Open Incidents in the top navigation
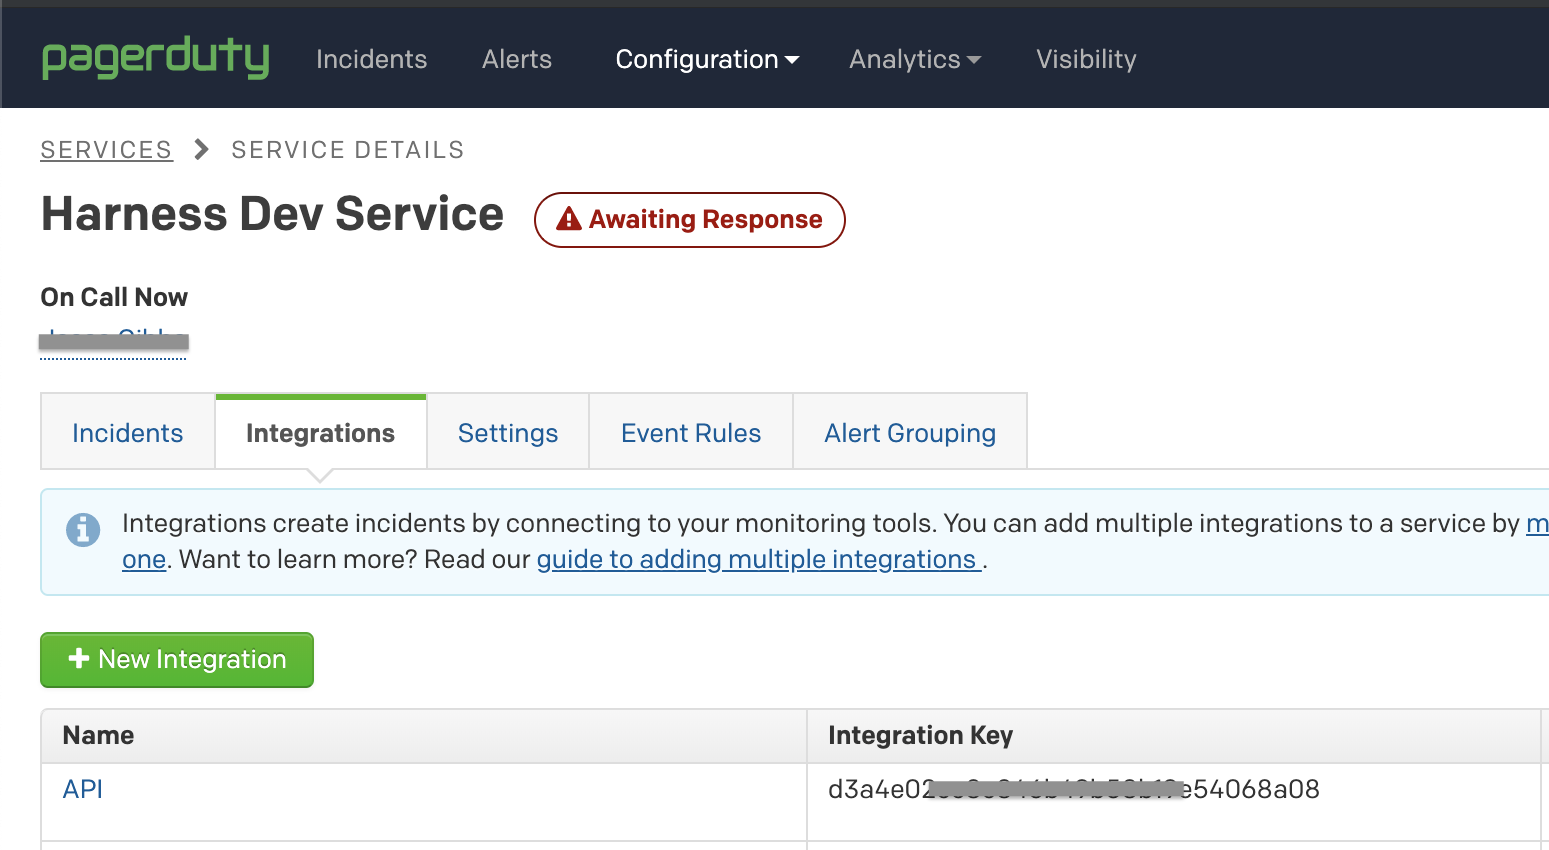Image resolution: width=1549 pixels, height=850 pixels. (371, 59)
